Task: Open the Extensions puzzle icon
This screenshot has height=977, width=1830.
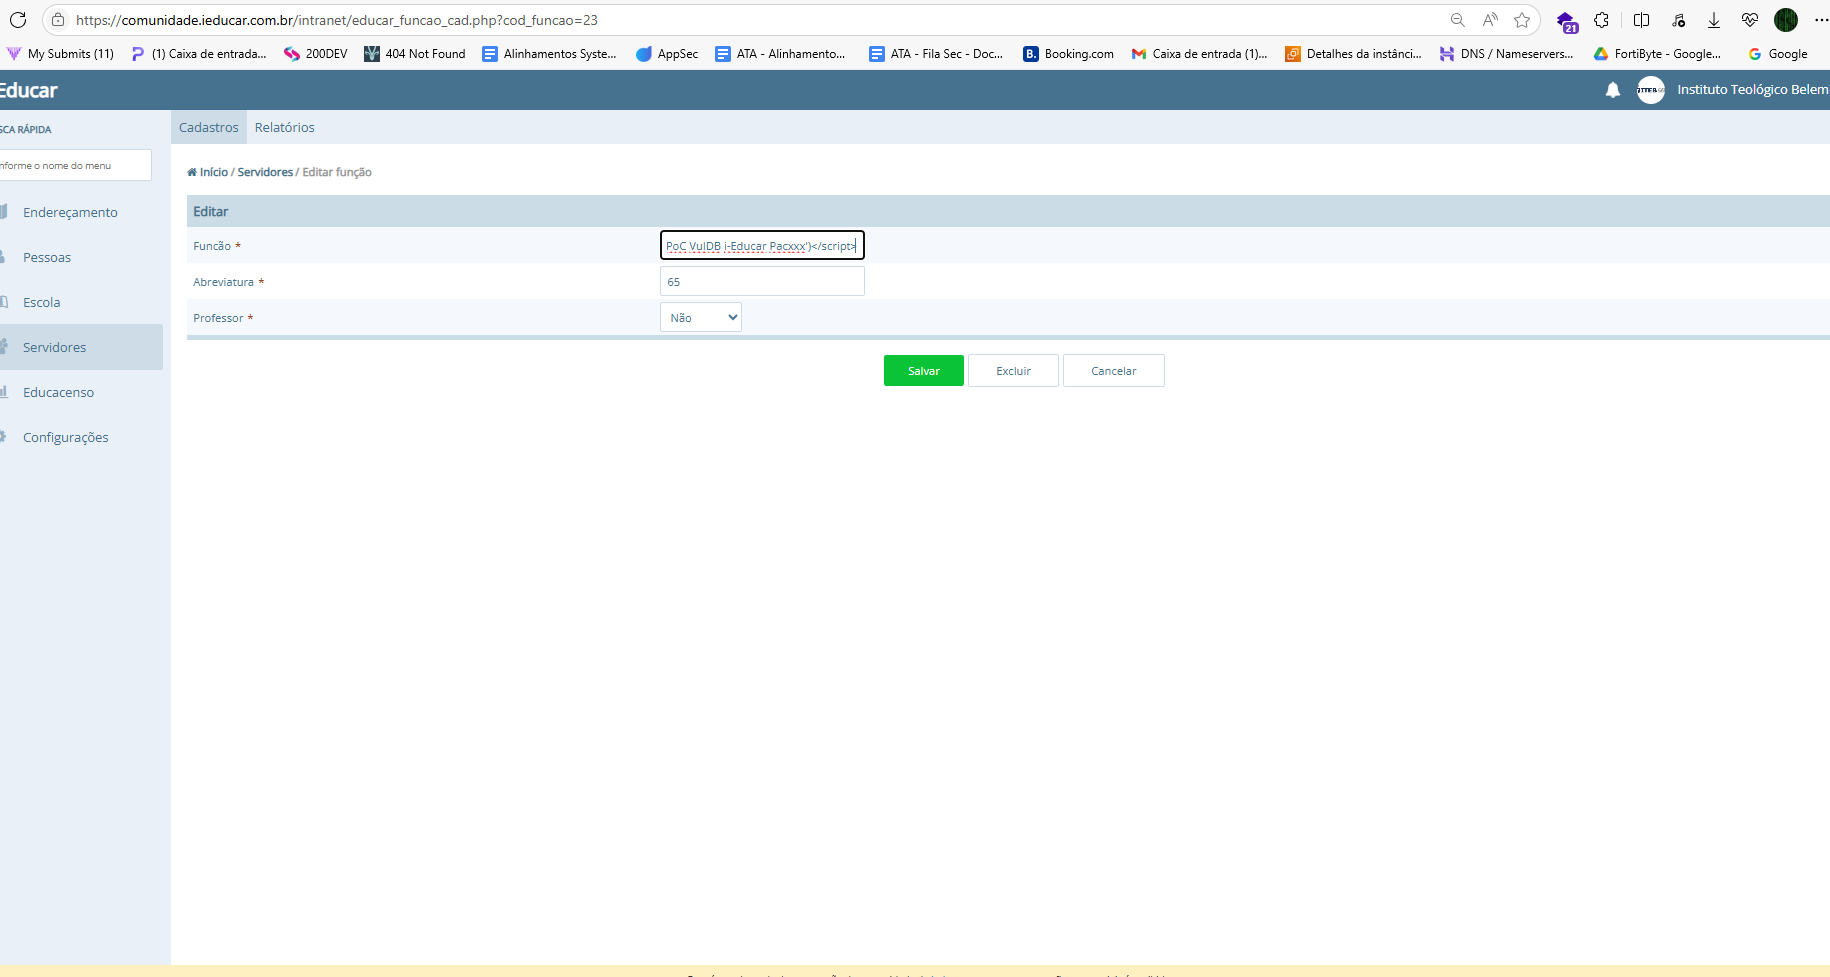Action: pyautogui.click(x=1602, y=20)
